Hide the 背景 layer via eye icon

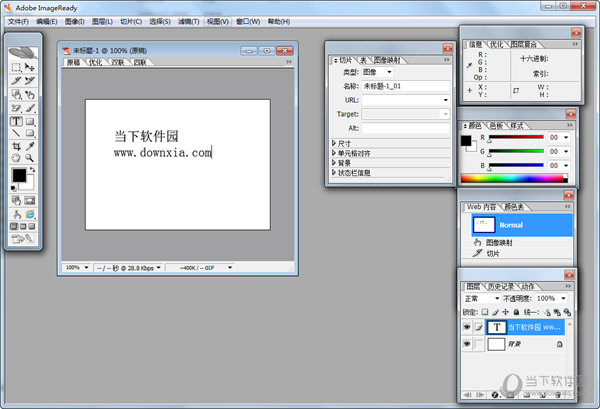point(467,344)
